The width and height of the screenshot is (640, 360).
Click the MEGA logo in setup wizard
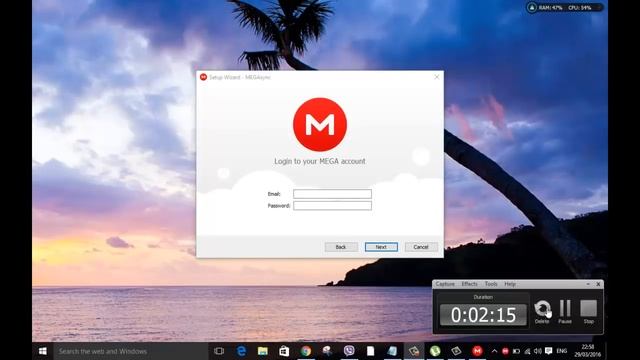coord(320,124)
